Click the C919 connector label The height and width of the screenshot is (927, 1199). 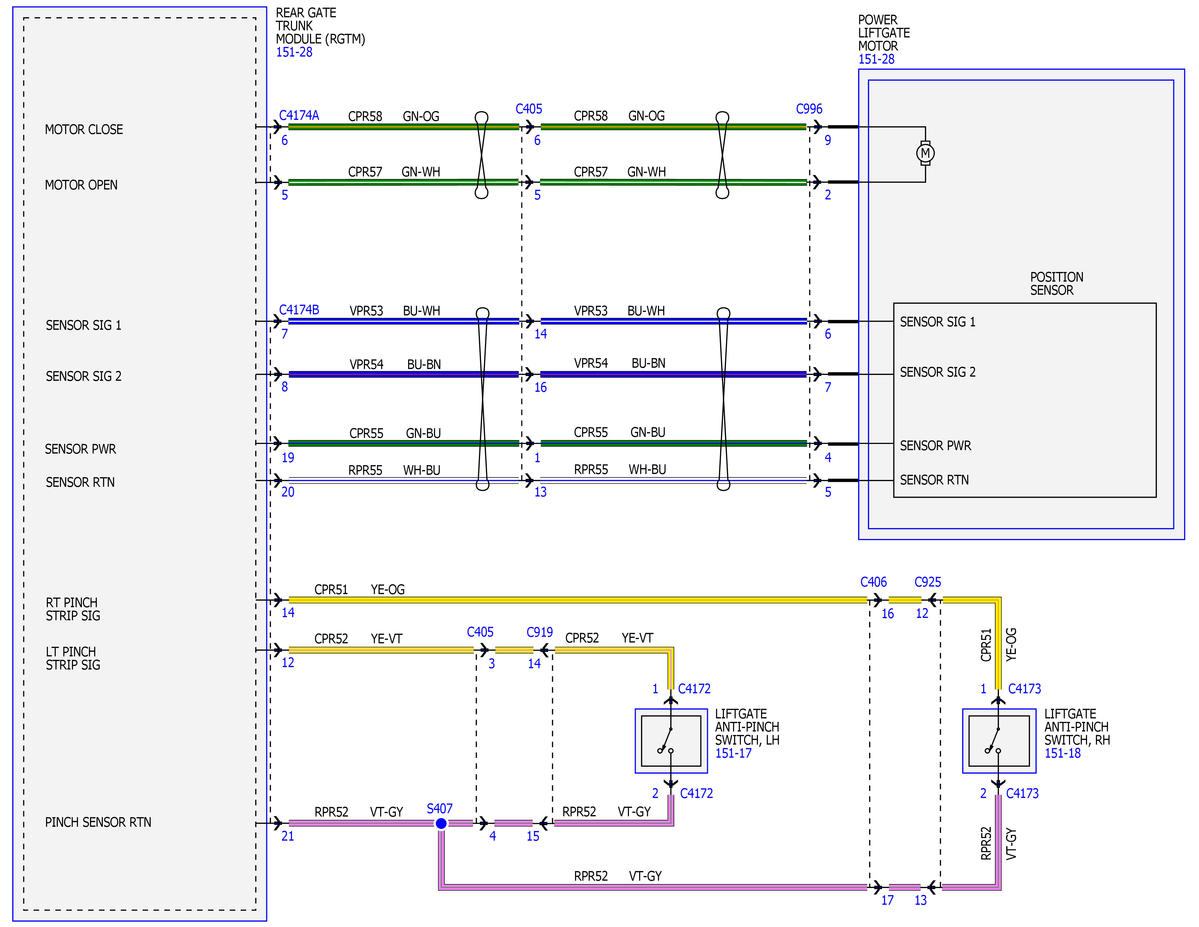(x=540, y=633)
